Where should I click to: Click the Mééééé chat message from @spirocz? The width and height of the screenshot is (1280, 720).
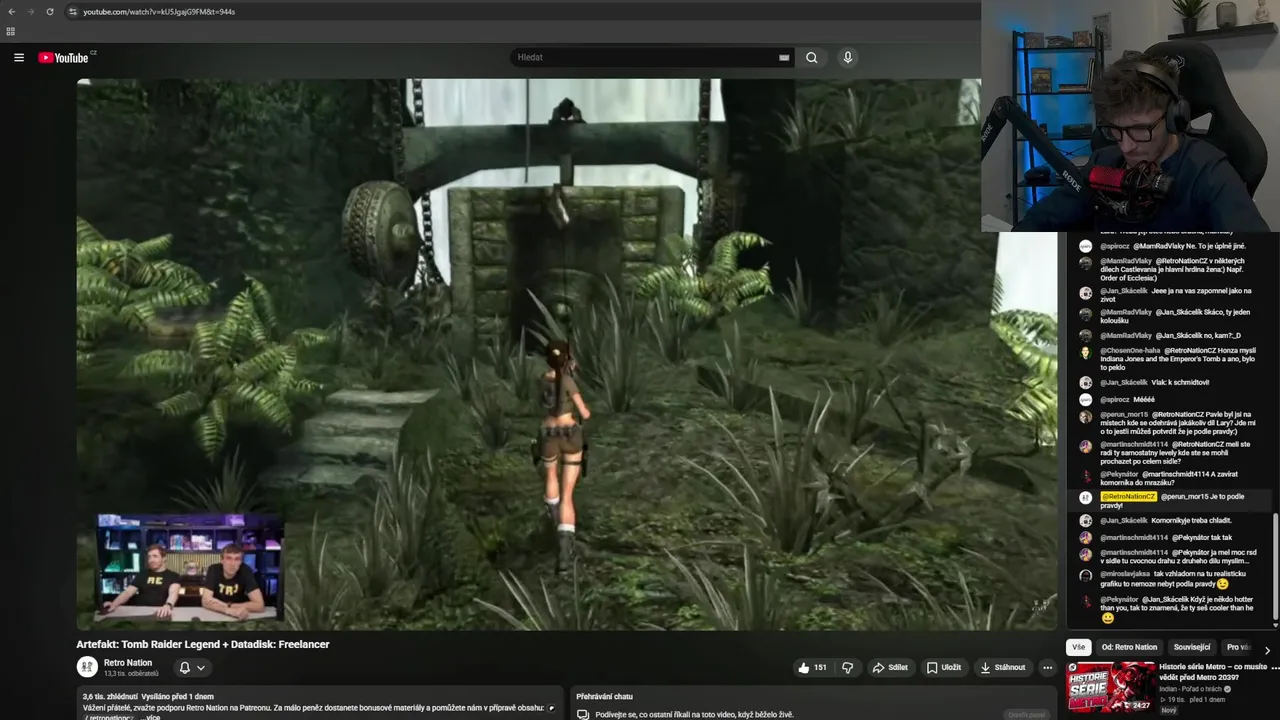pyautogui.click(x=1144, y=399)
